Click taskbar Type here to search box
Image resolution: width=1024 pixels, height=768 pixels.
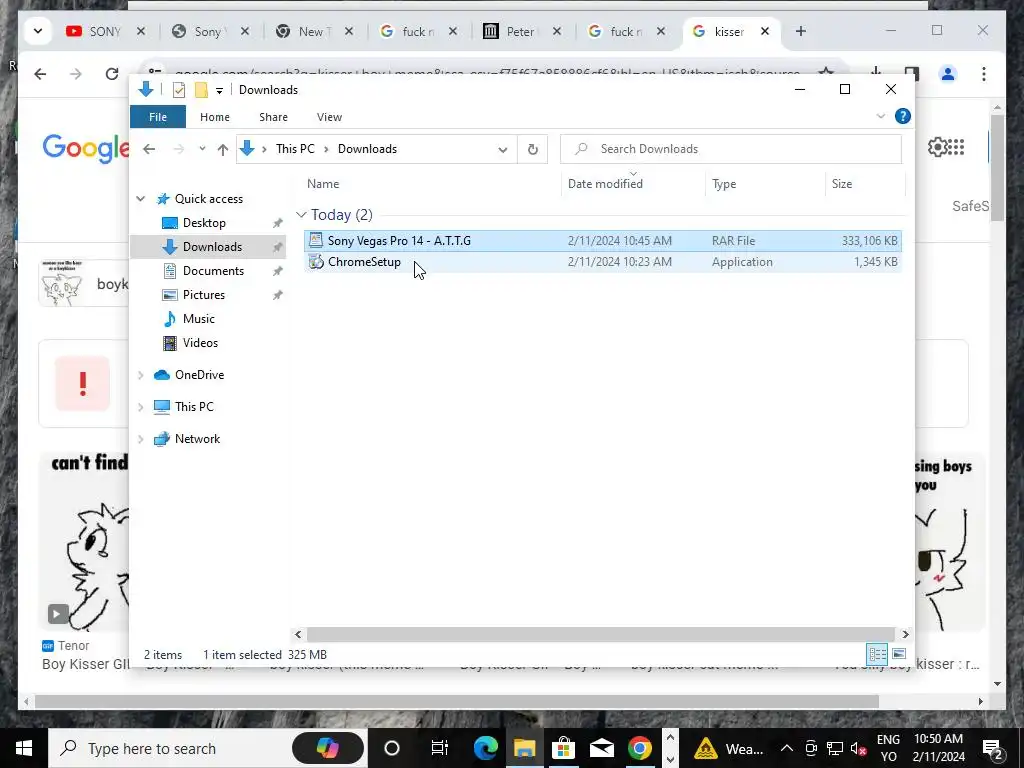[x=208, y=748]
